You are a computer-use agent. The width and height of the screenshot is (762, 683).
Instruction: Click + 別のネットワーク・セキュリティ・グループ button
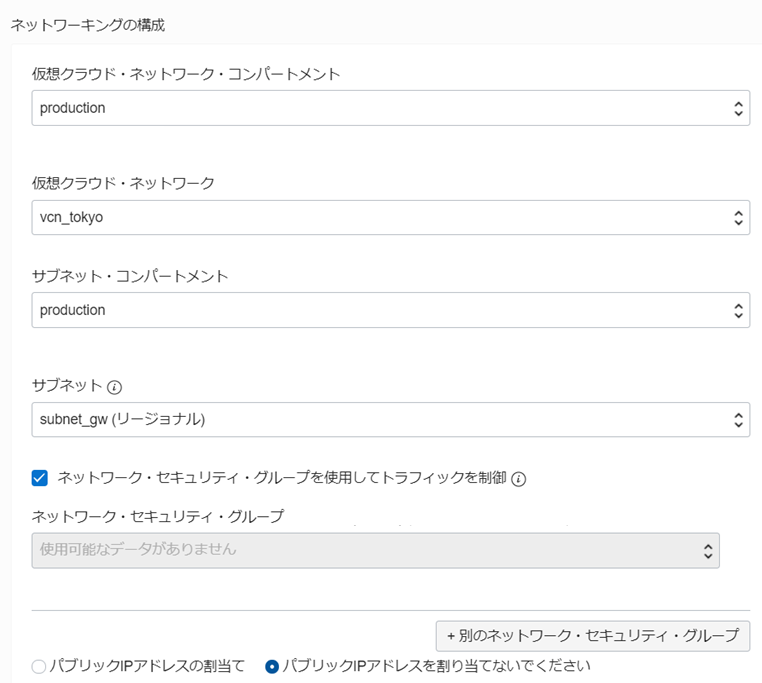coord(593,636)
